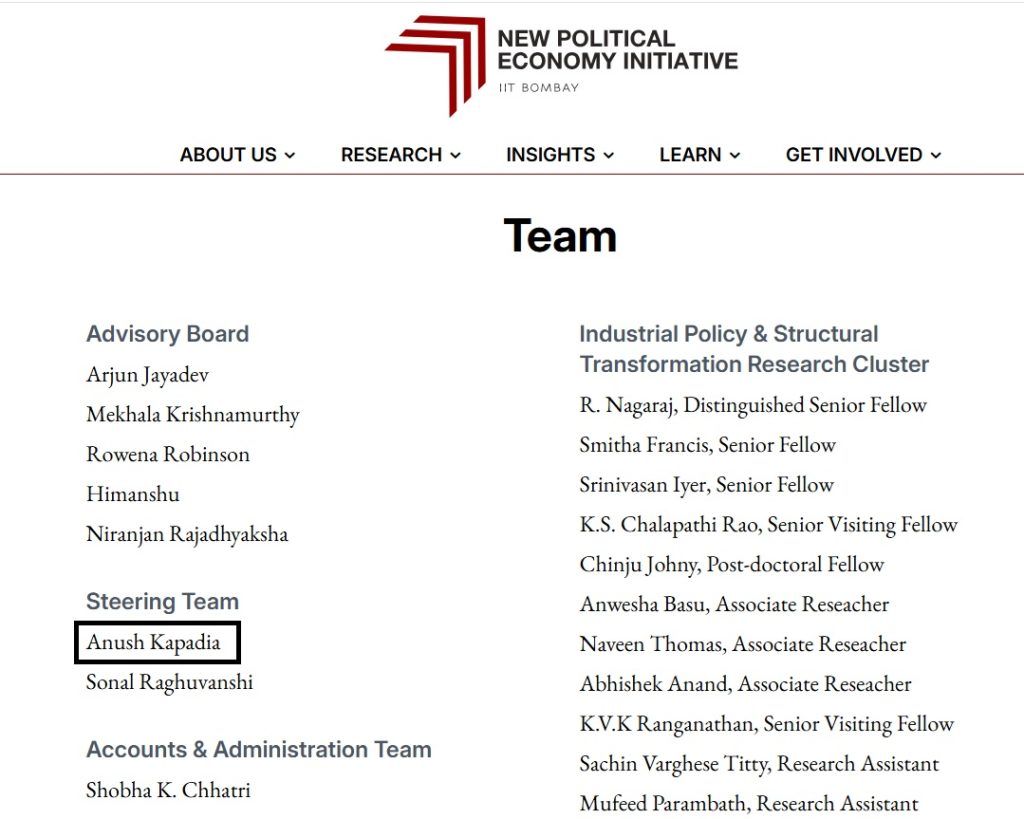
Task: Click the New Political Economy Initiative logo
Action: click(436, 62)
